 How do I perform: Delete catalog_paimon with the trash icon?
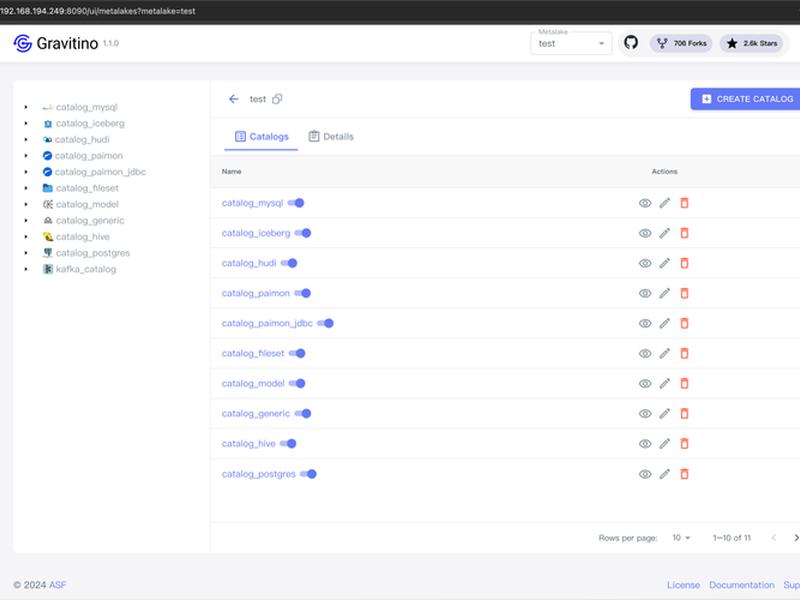(x=684, y=293)
